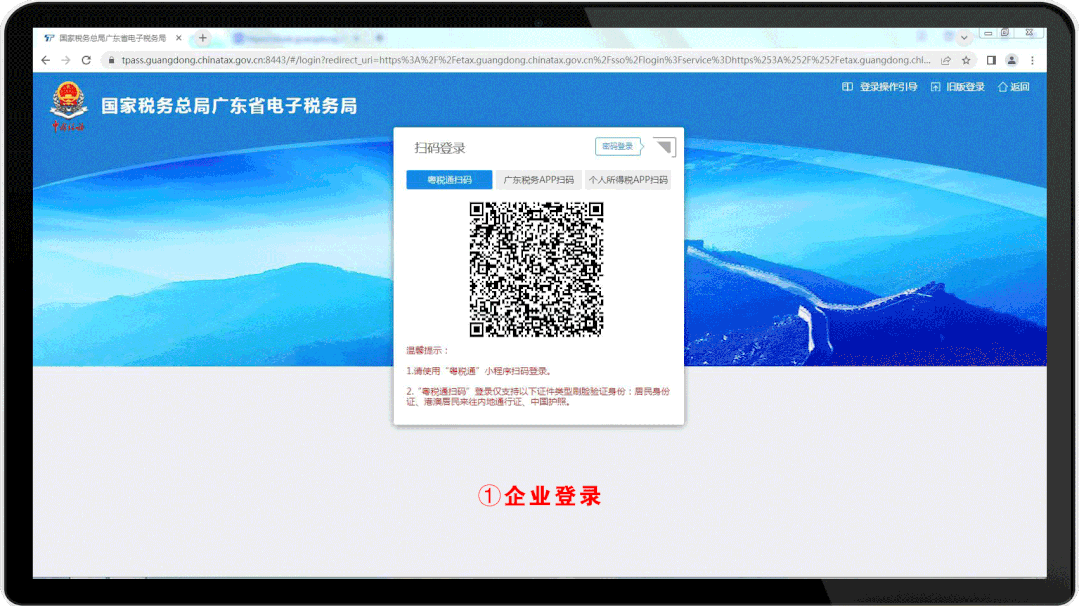
Task: Open the browser profile avatar menu
Action: pyautogui.click(x=1012, y=61)
